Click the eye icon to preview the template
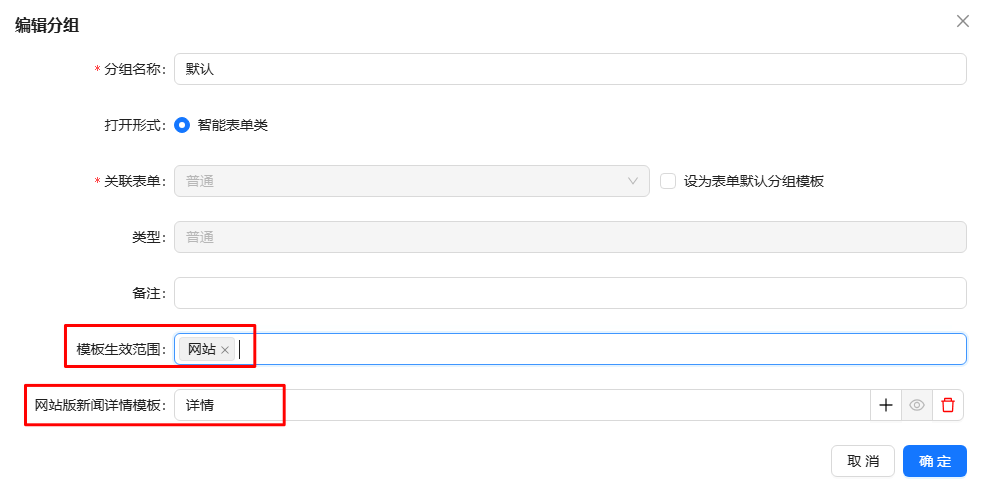The height and width of the screenshot is (493, 987). 916,405
